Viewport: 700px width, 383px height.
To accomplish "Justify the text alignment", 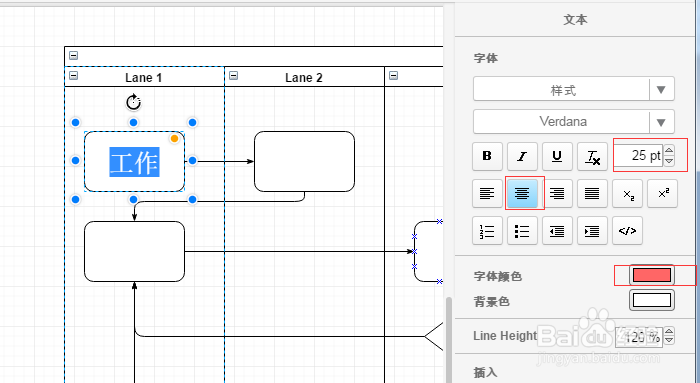I will click(x=592, y=193).
